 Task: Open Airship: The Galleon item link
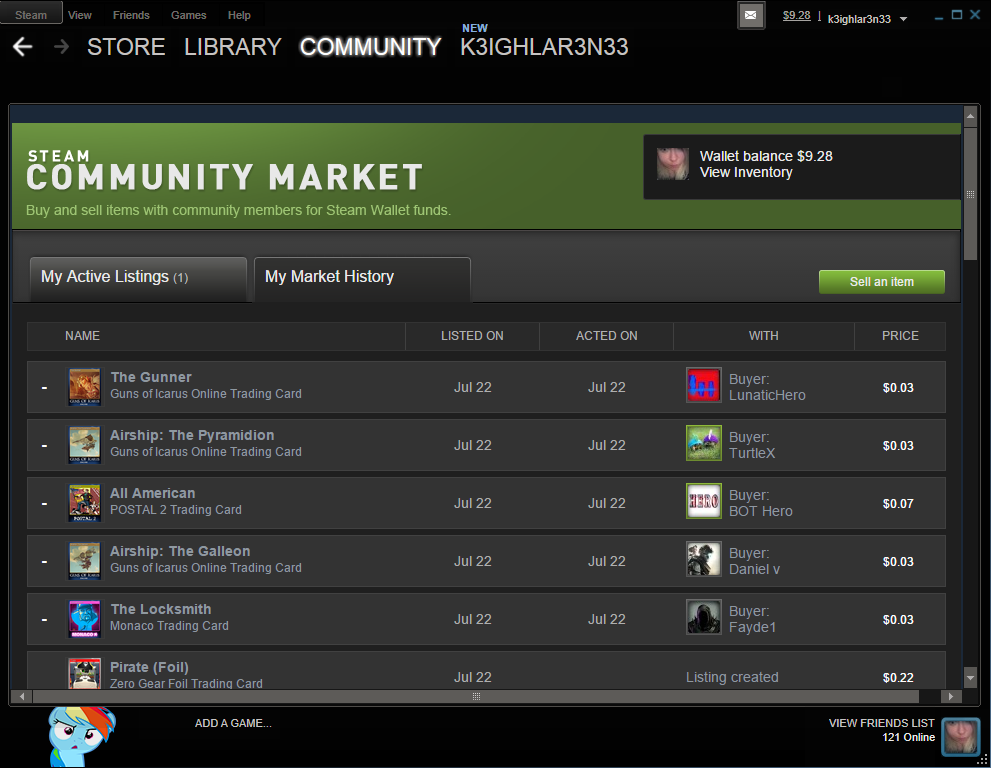[180, 552]
